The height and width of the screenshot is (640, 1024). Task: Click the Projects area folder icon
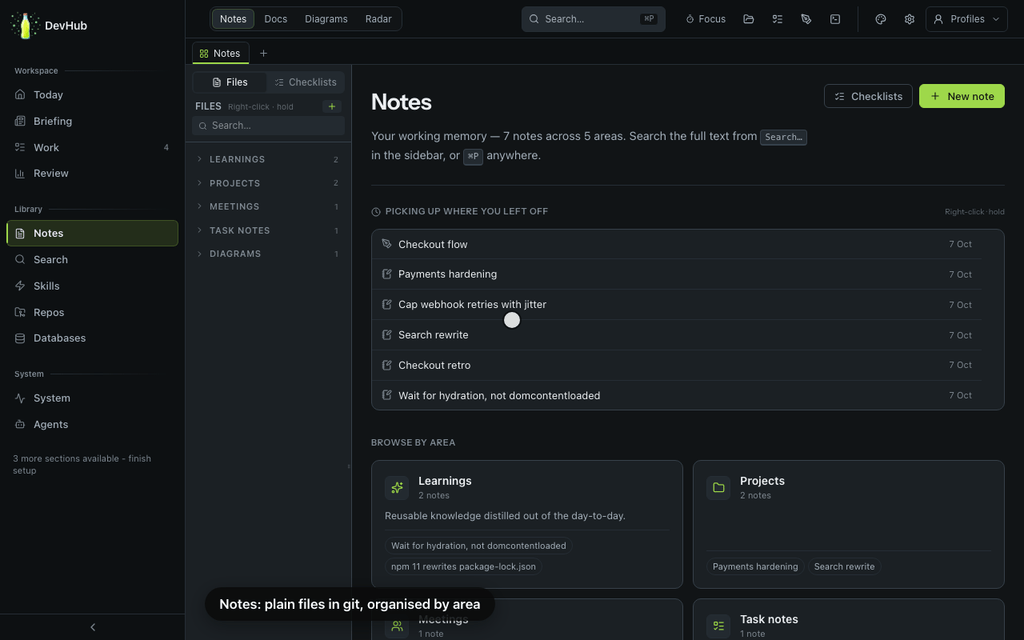pos(718,487)
